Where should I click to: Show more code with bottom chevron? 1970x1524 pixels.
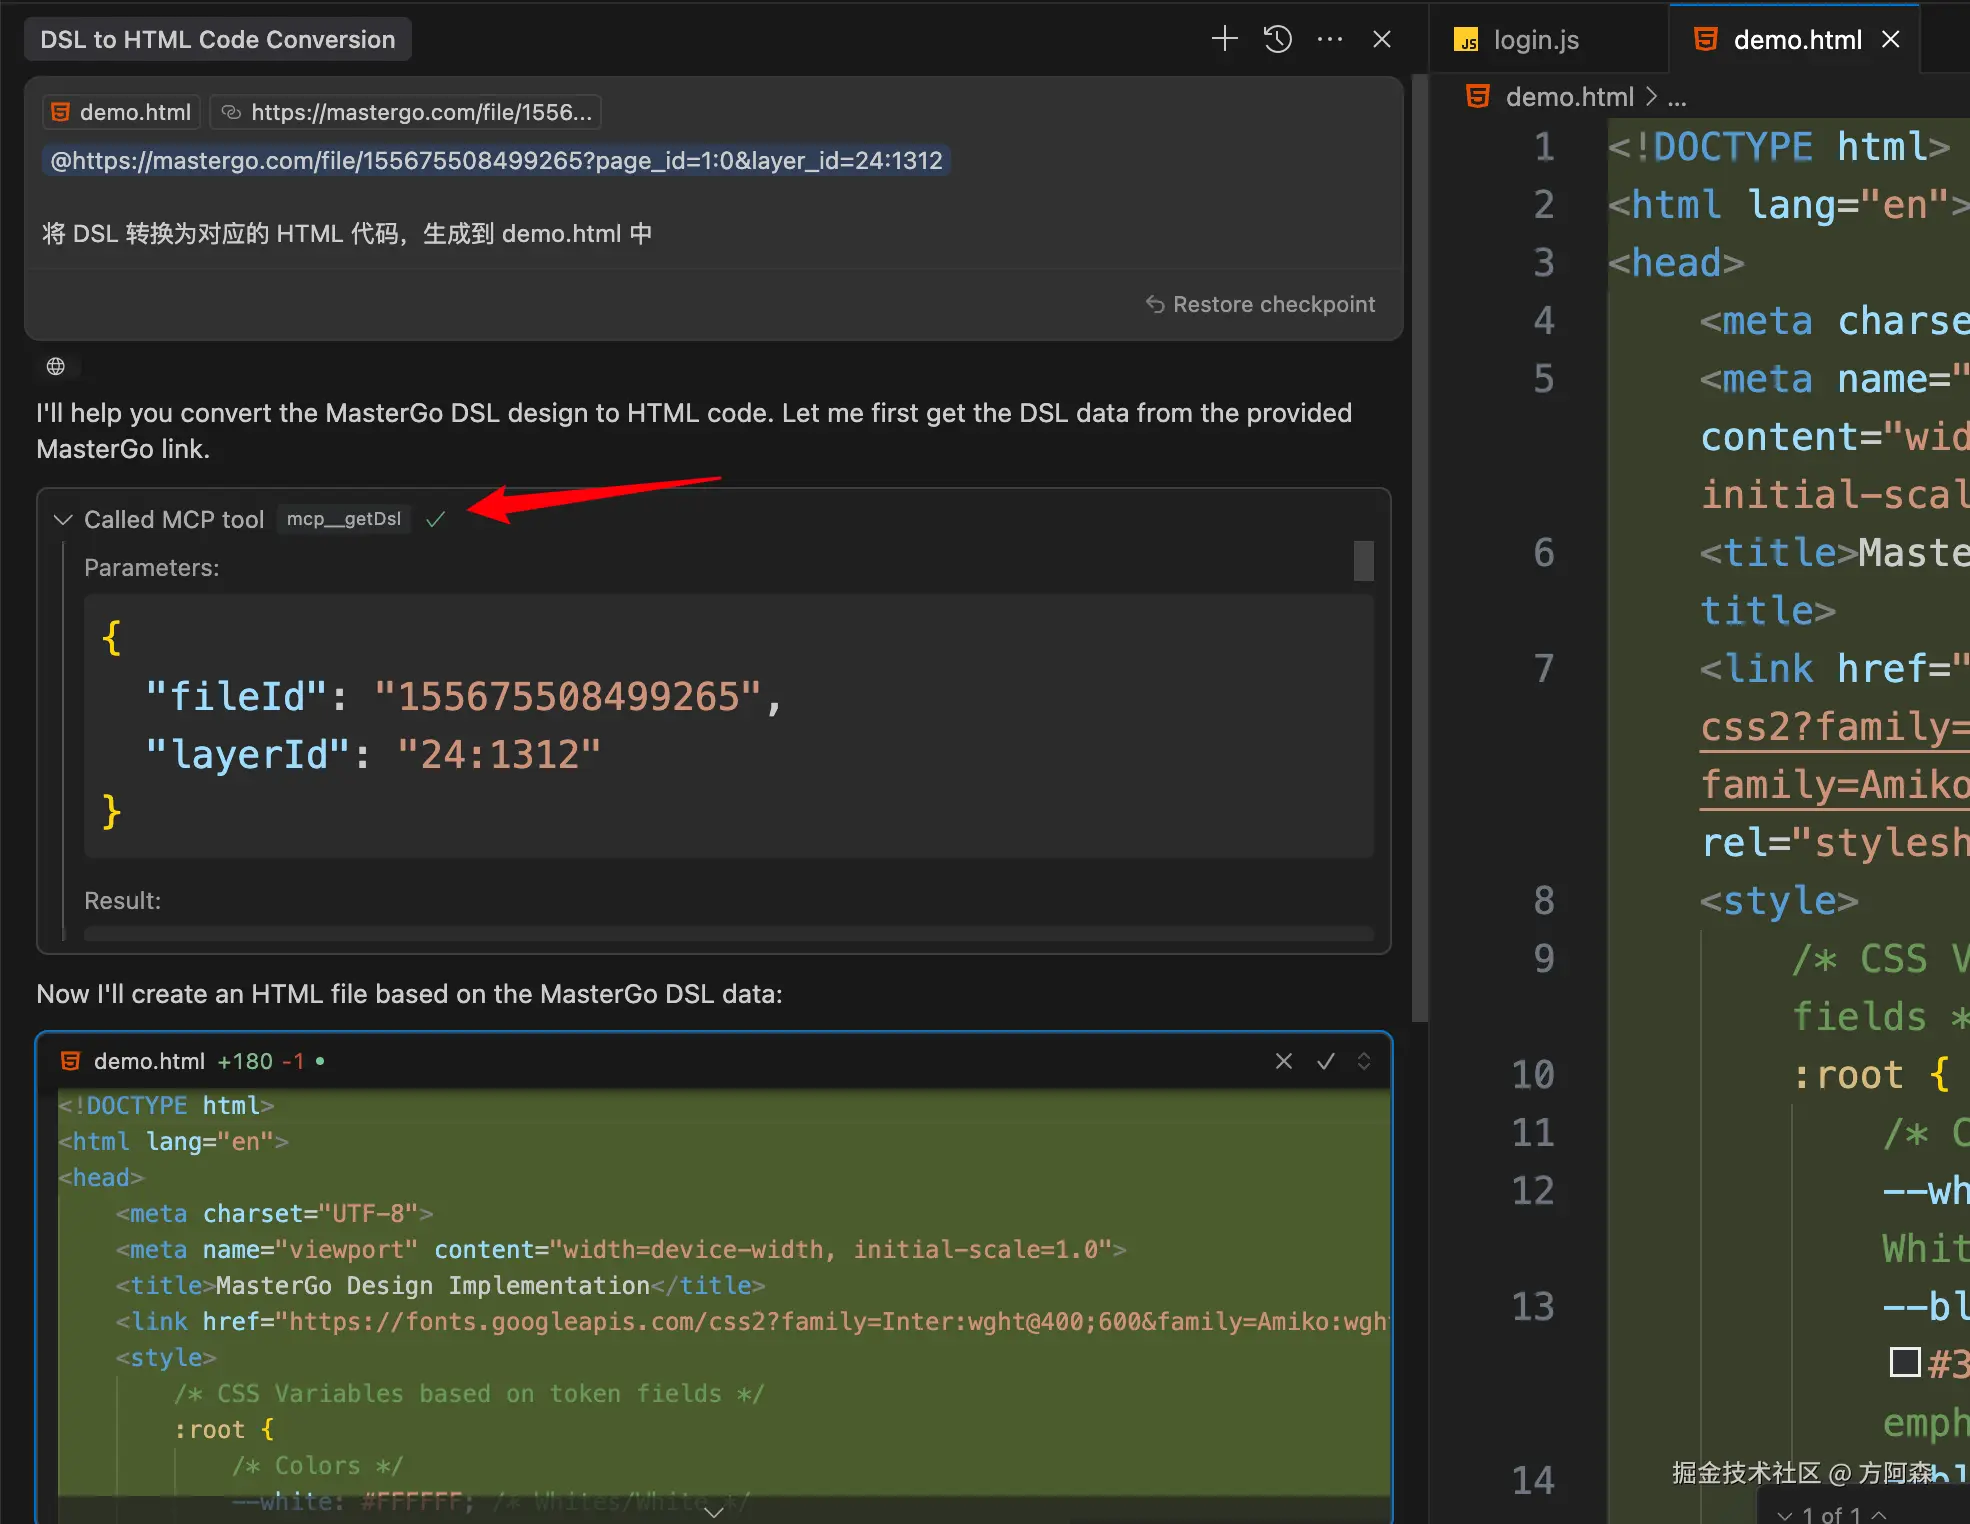[x=714, y=1512]
